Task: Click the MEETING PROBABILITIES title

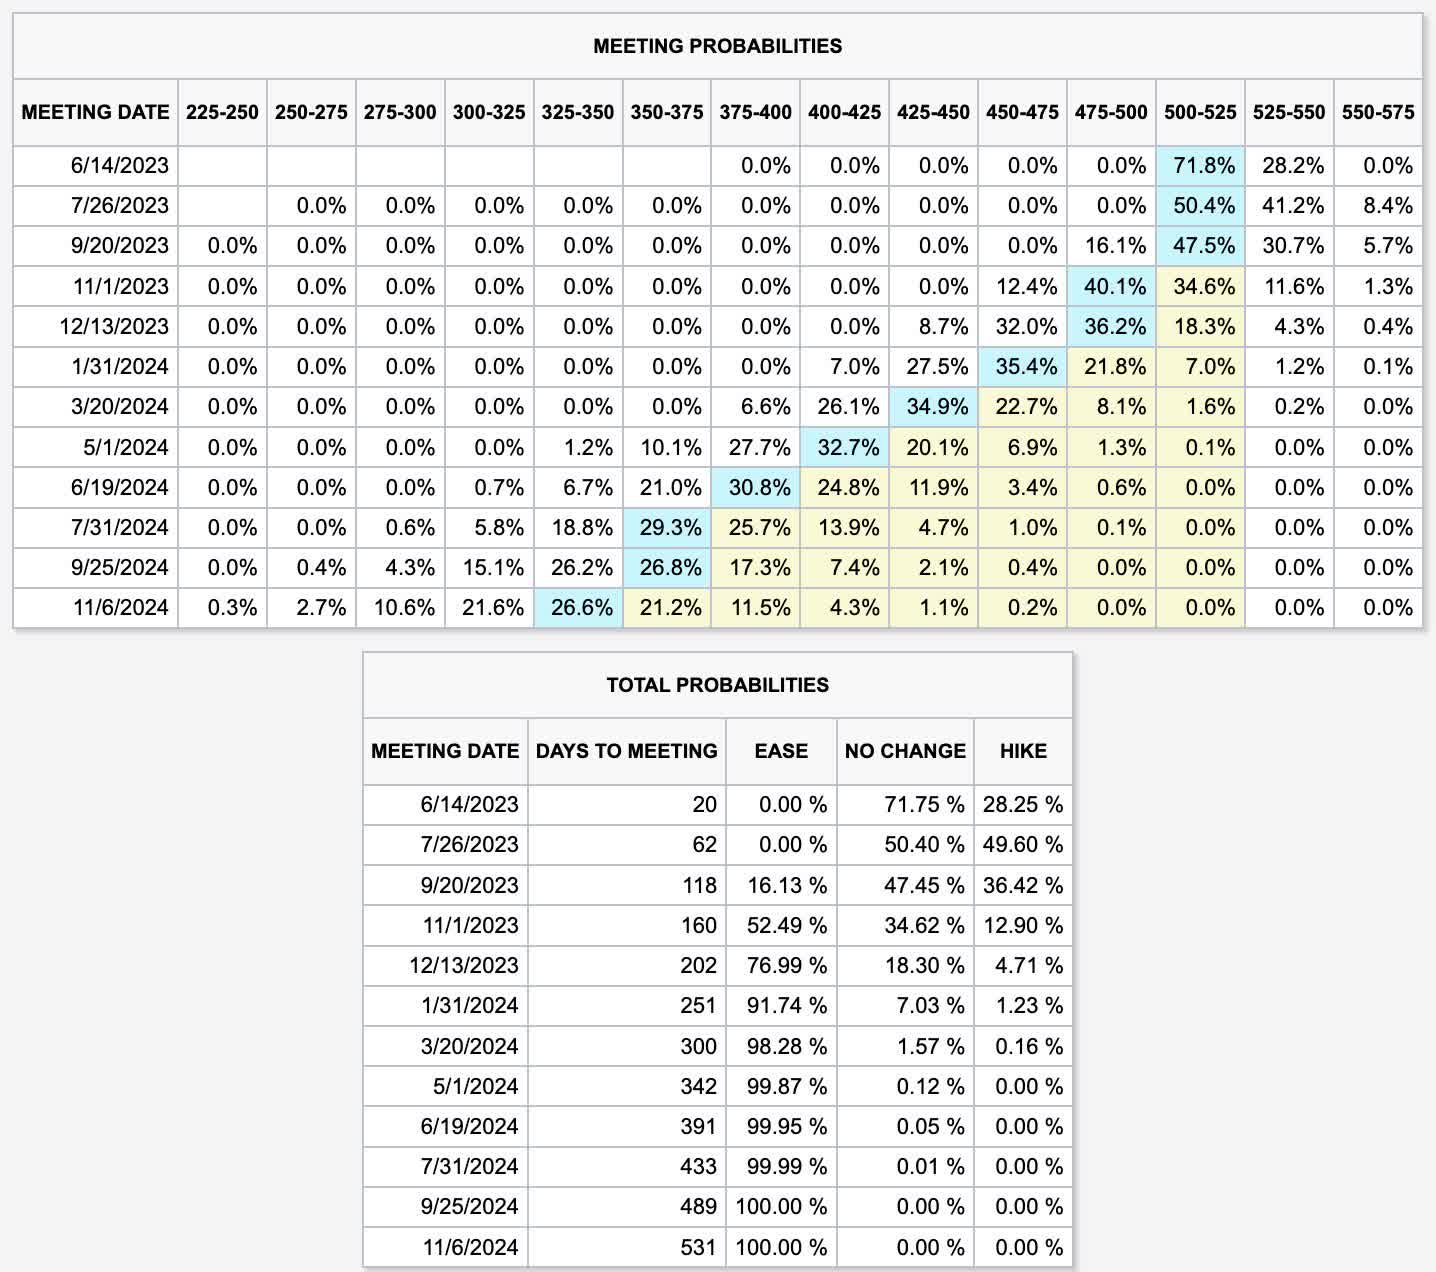Action: point(717,46)
